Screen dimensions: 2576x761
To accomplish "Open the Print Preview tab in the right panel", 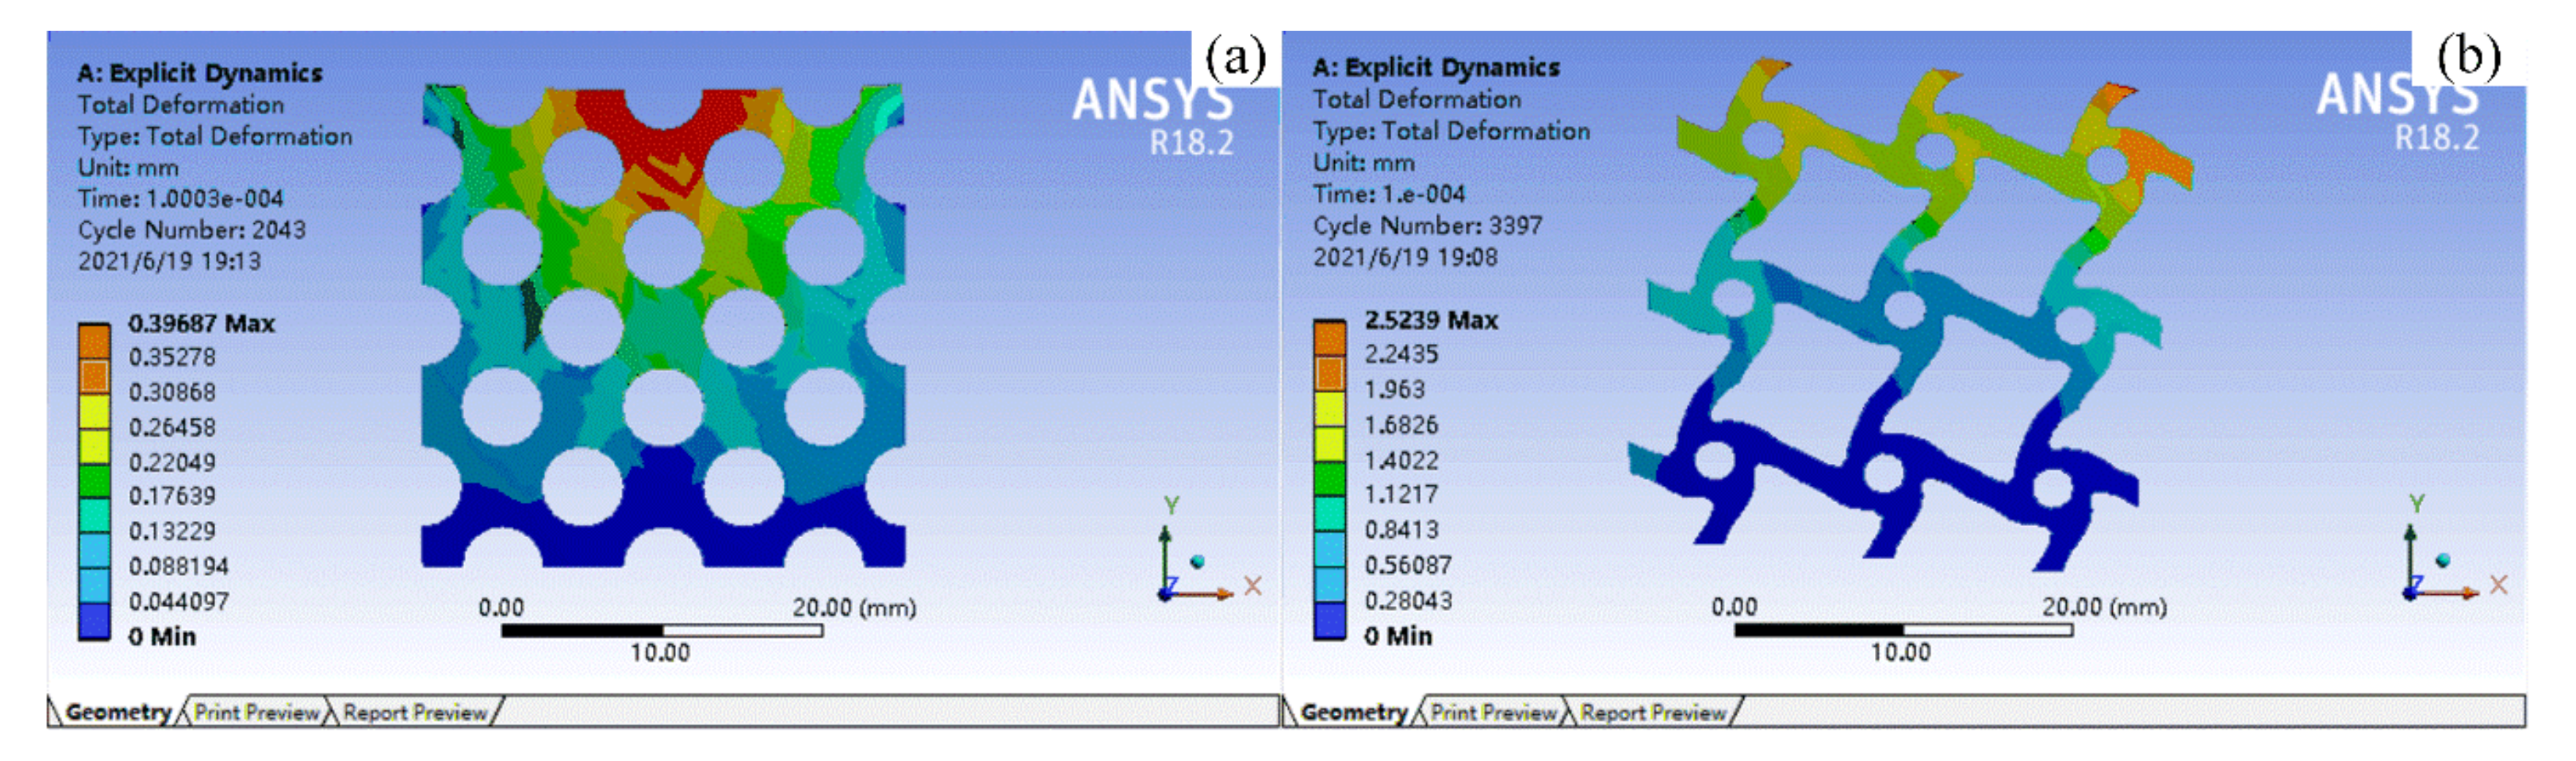I will pyautogui.click(x=1493, y=712).
